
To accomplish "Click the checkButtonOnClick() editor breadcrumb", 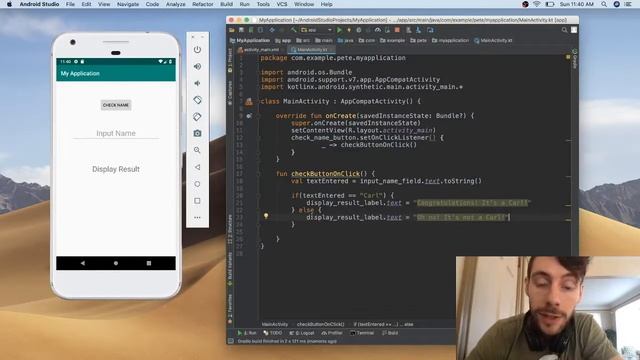I will [x=321, y=324].
